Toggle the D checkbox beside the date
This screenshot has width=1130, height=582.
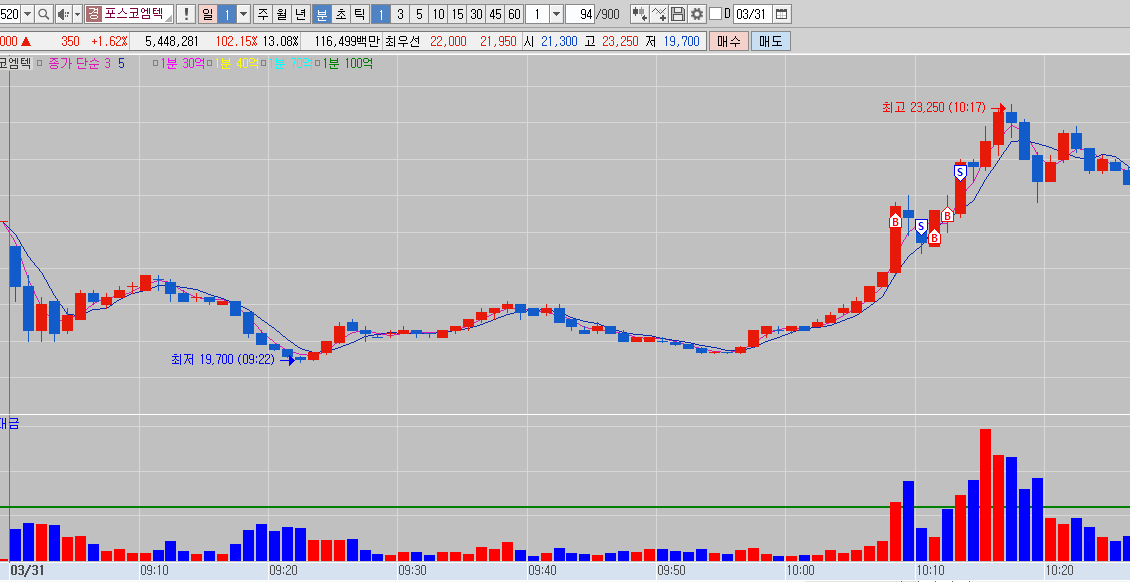(x=715, y=14)
